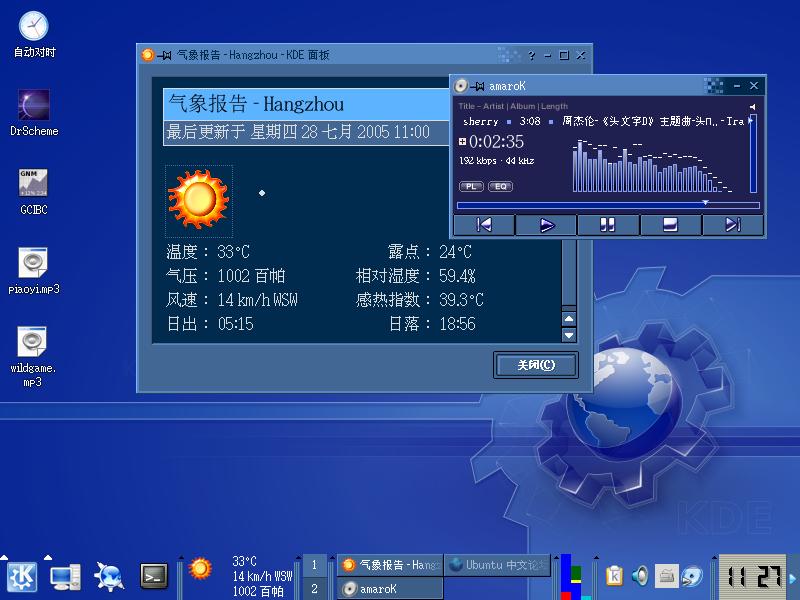Close the weather report with 关闭(C)
This screenshot has width=800, height=600.
pyautogui.click(x=536, y=365)
